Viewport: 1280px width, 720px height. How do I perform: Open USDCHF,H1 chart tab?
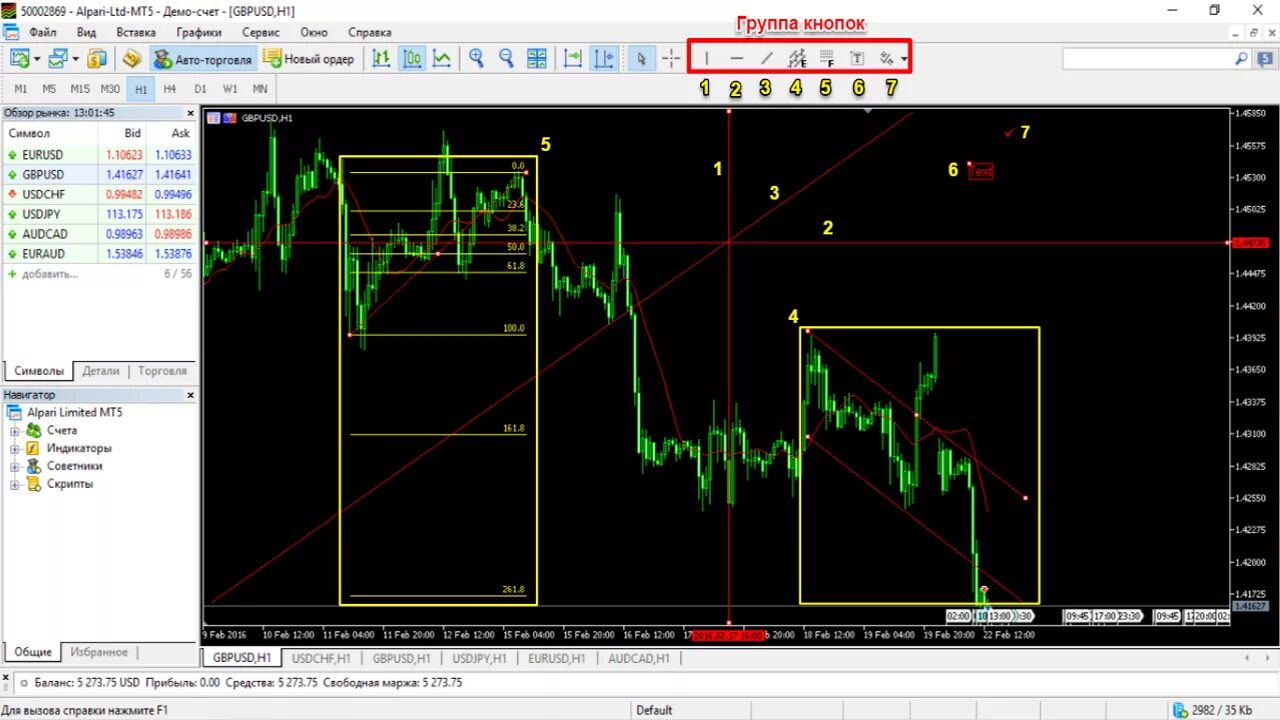coord(321,658)
